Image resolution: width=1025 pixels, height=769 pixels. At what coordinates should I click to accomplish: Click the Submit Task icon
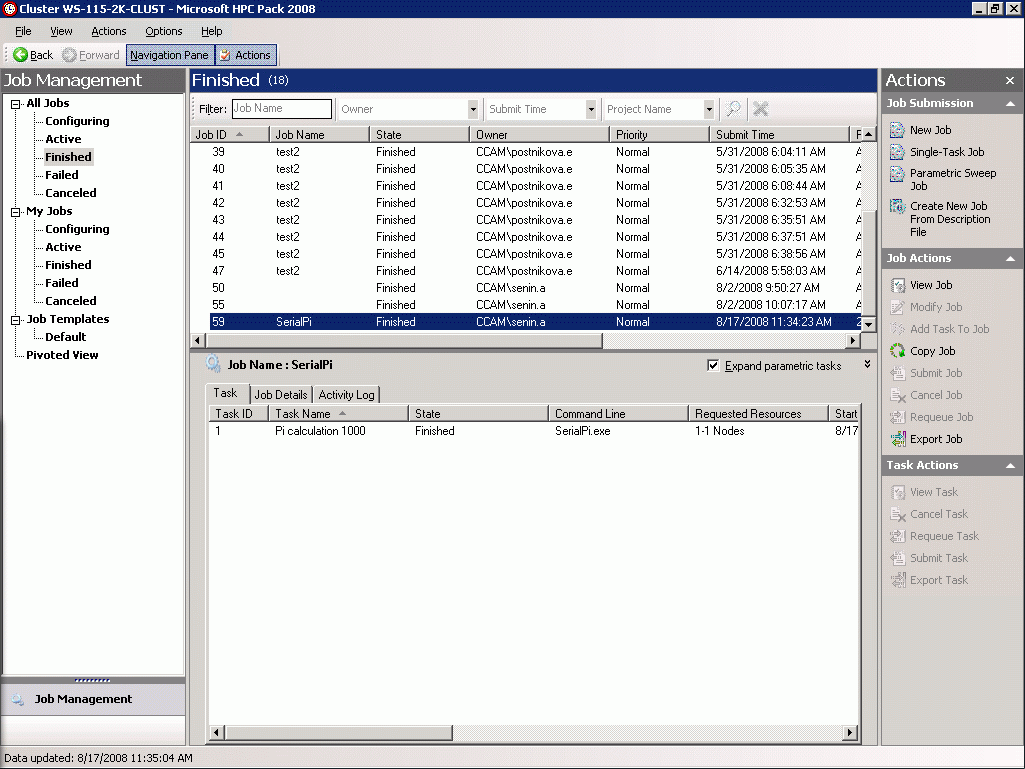pyautogui.click(x=898, y=558)
